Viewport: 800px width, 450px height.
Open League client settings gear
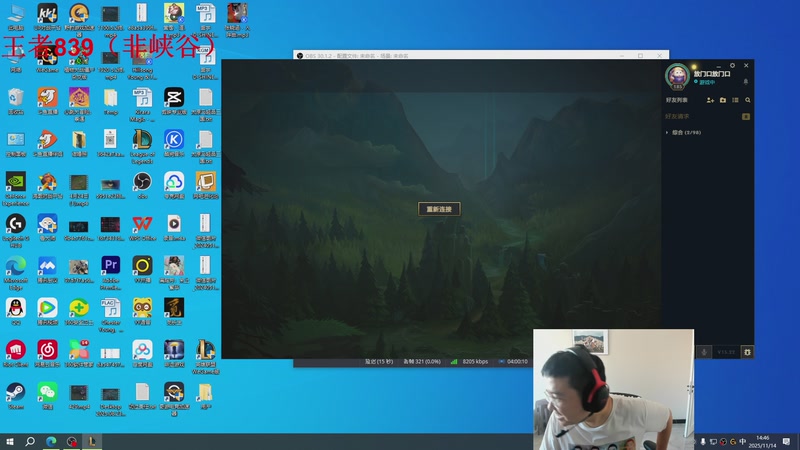pos(732,65)
